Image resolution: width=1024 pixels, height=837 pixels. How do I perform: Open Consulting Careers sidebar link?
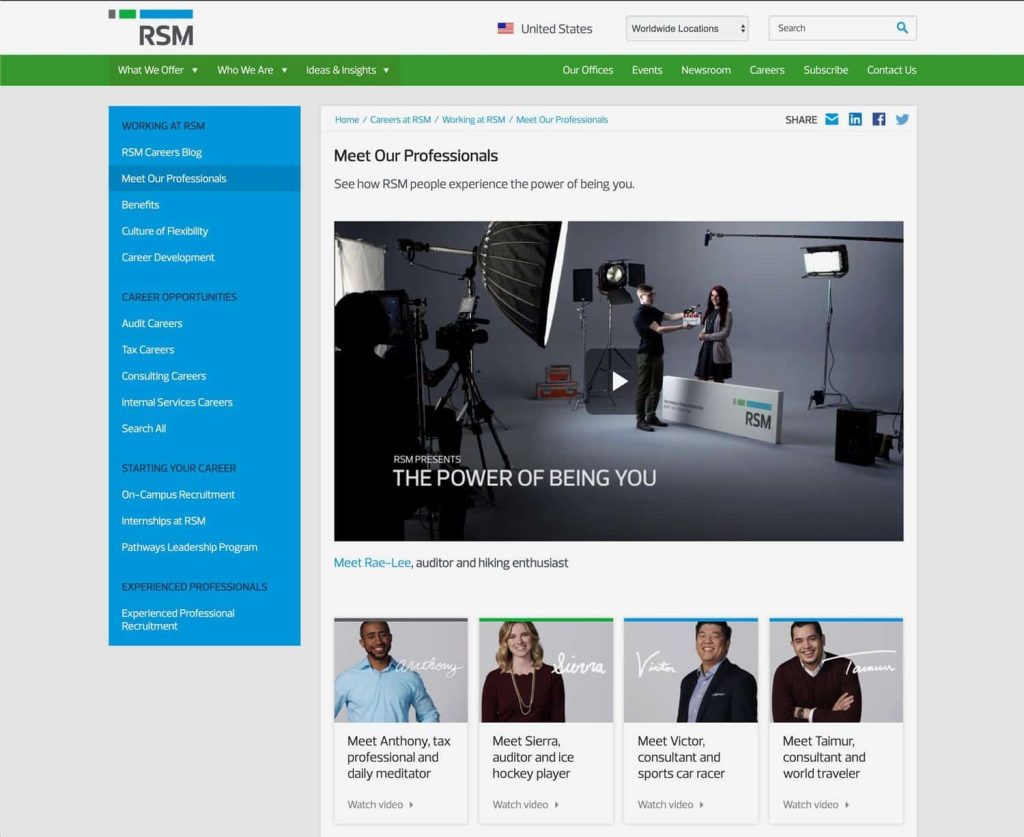pyautogui.click(x=163, y=376)
